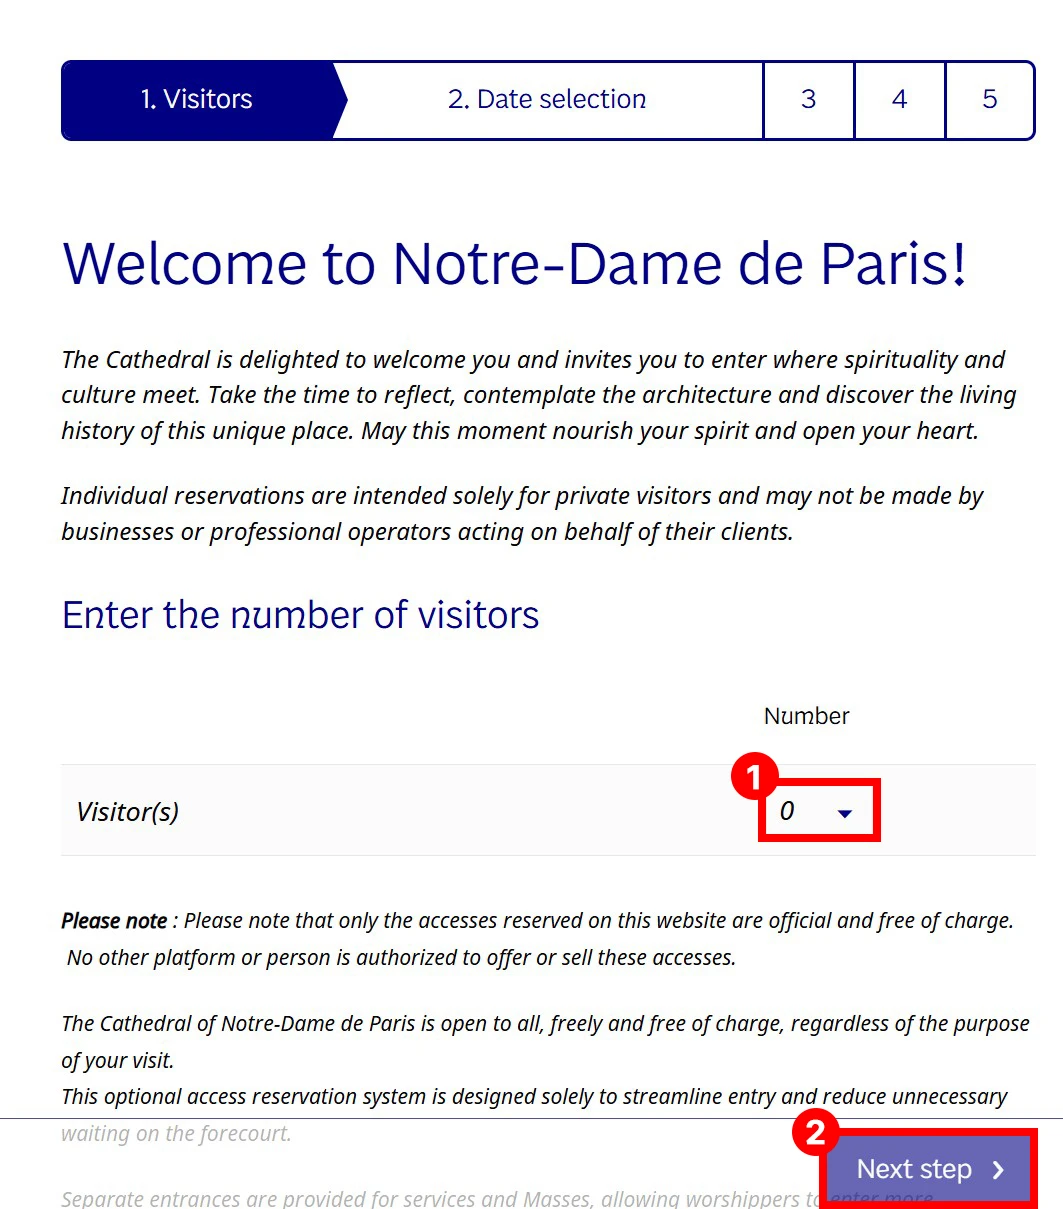1063x1209 pixels.
Task: Select the '1. Visitors' step tab
Action: pos(197,100)
